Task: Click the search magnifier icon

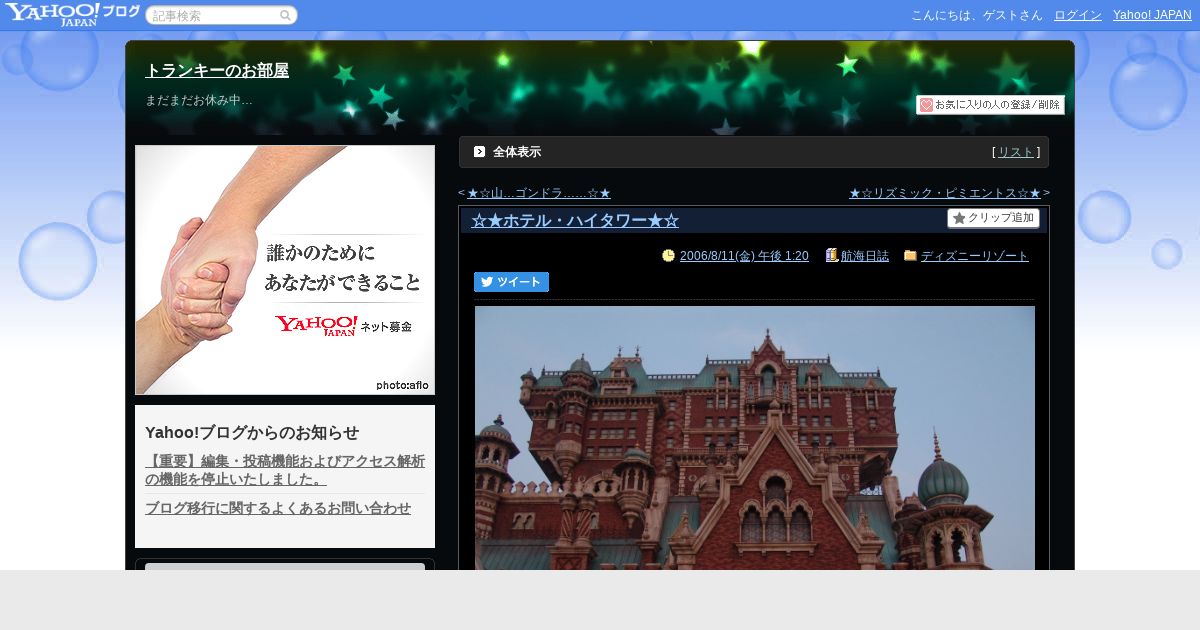Action: tap(285, 16)
